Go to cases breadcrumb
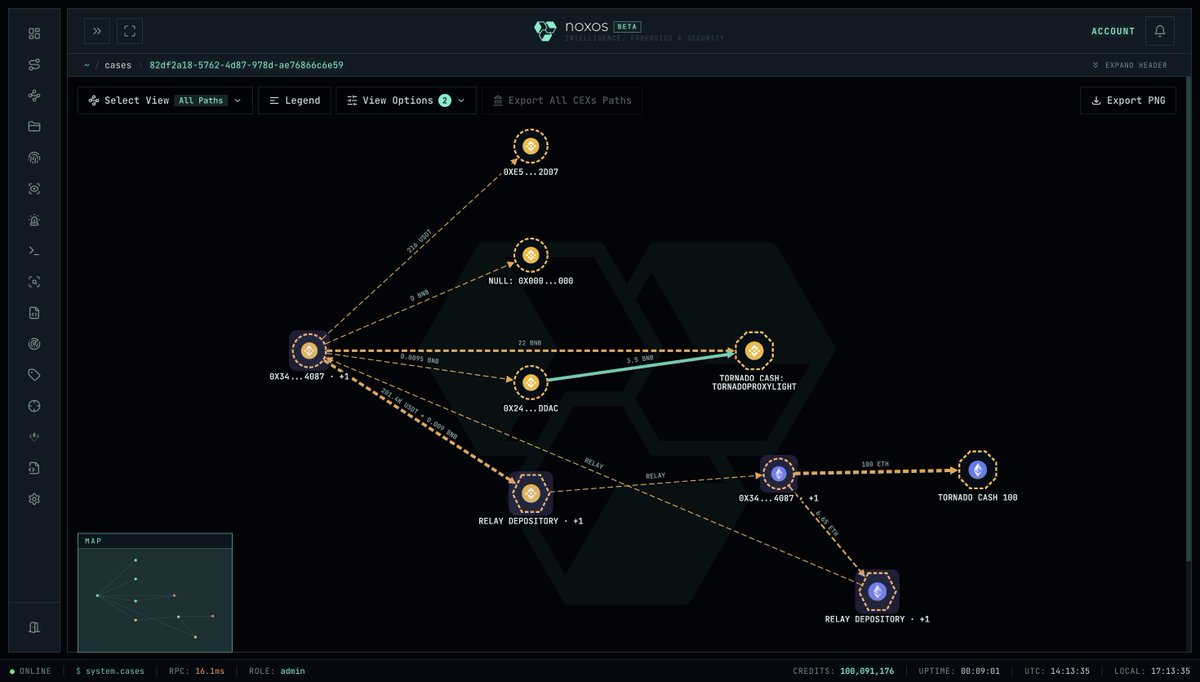This screenshot has height=682, width=1200. pos(118,65)
